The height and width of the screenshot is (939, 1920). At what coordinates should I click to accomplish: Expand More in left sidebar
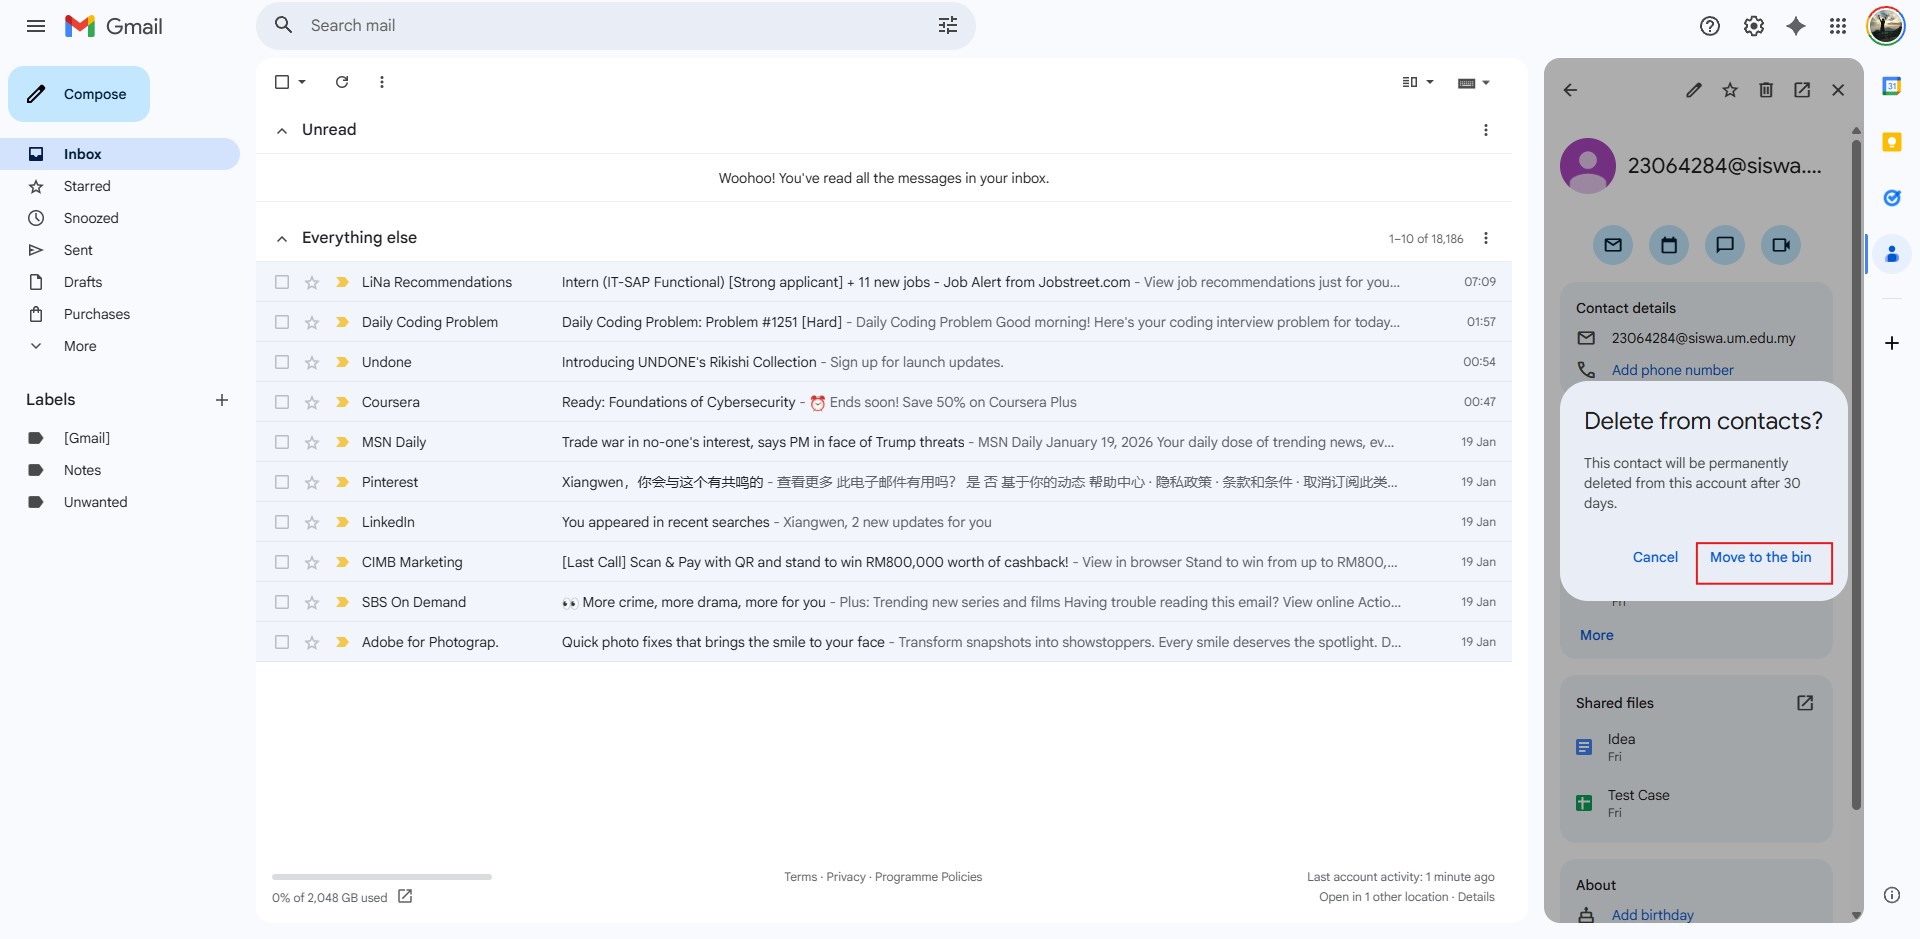[x=80, y=346]
